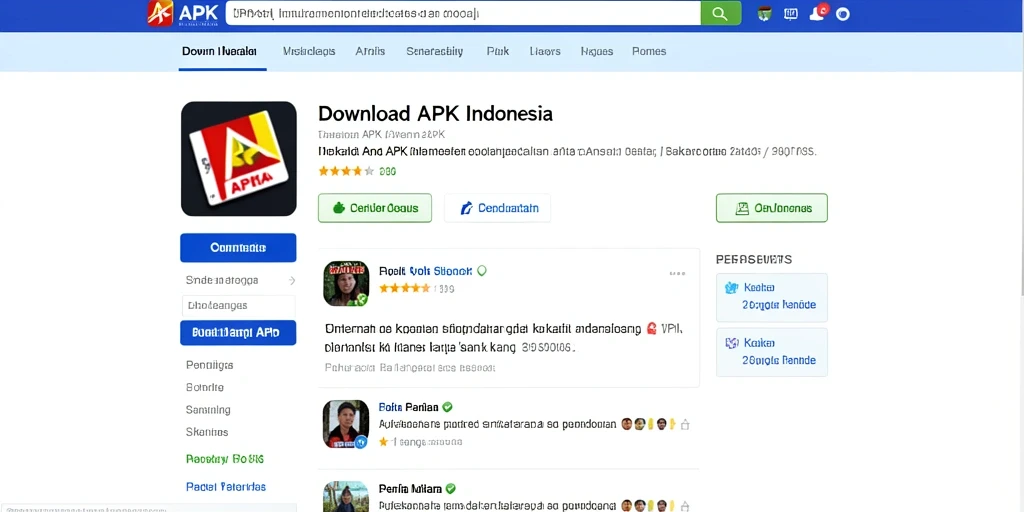This screenshot has width=1024, height=512.
Task: Open the second Kaaken 20ogate Ranode card
Action: point(772,352)
